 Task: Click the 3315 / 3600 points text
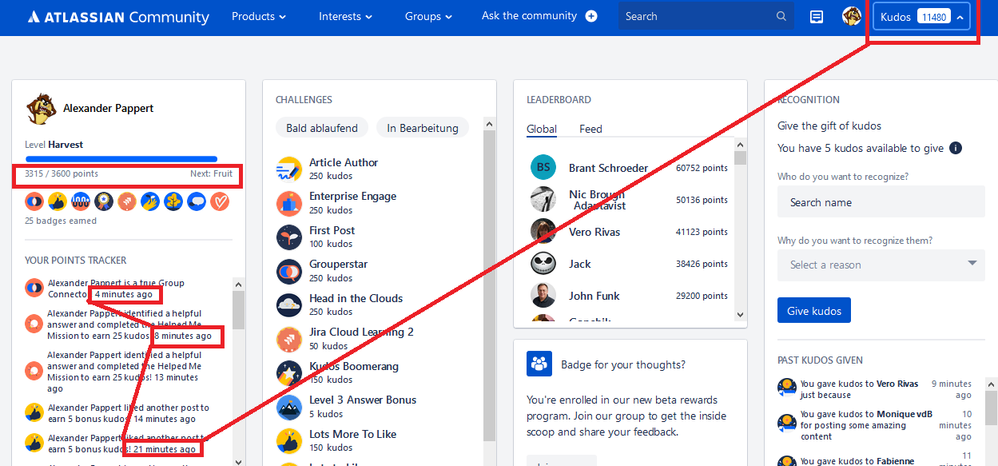pos(62,174)
